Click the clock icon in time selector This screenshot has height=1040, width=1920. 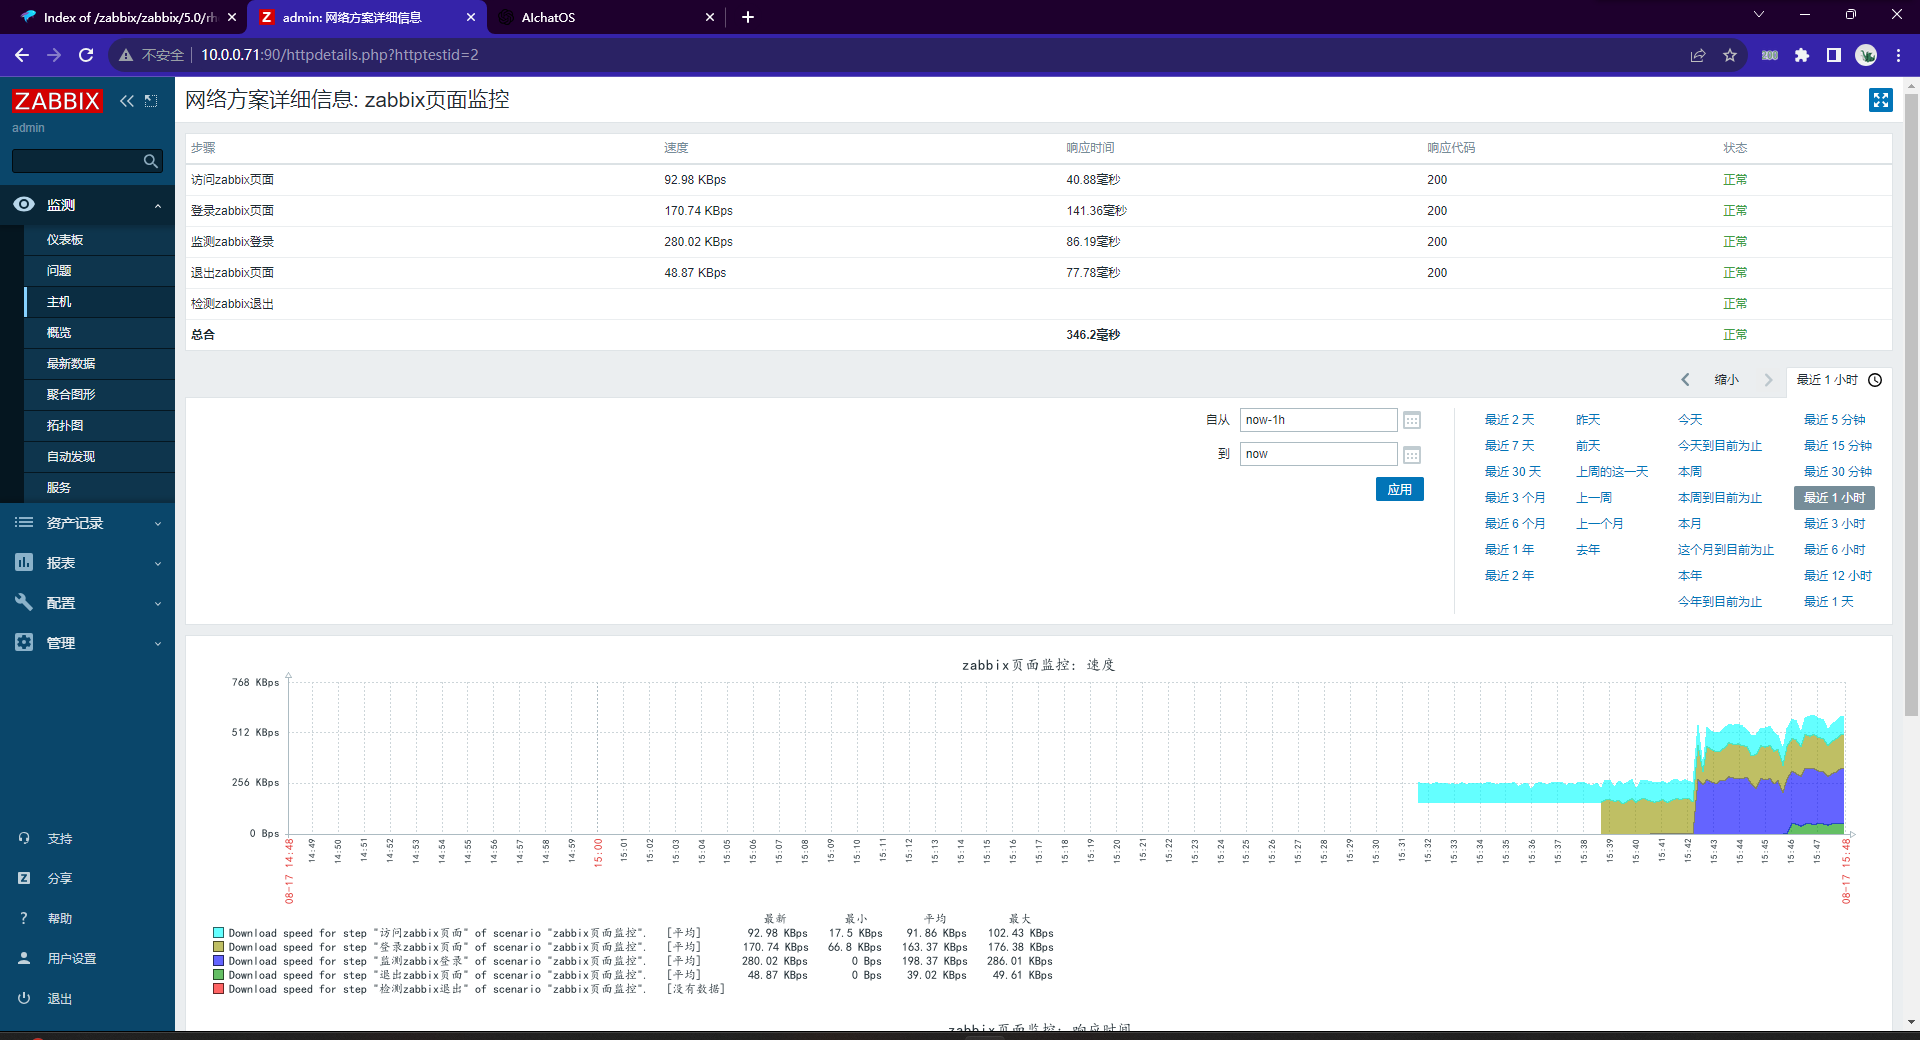pos(1875,380)
